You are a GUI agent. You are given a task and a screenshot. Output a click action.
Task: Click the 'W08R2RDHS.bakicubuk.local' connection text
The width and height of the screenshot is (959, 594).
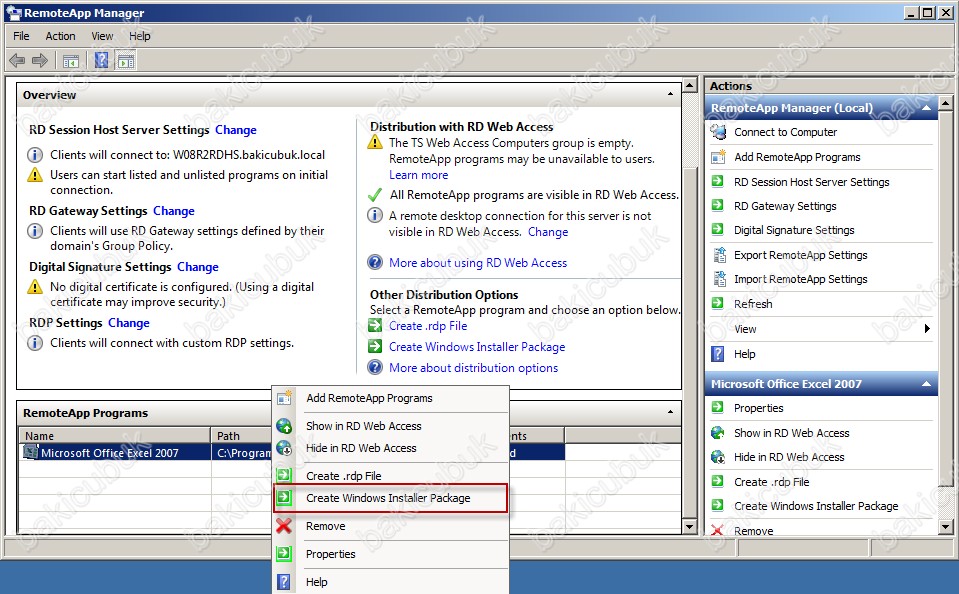(x=249, y=155)
